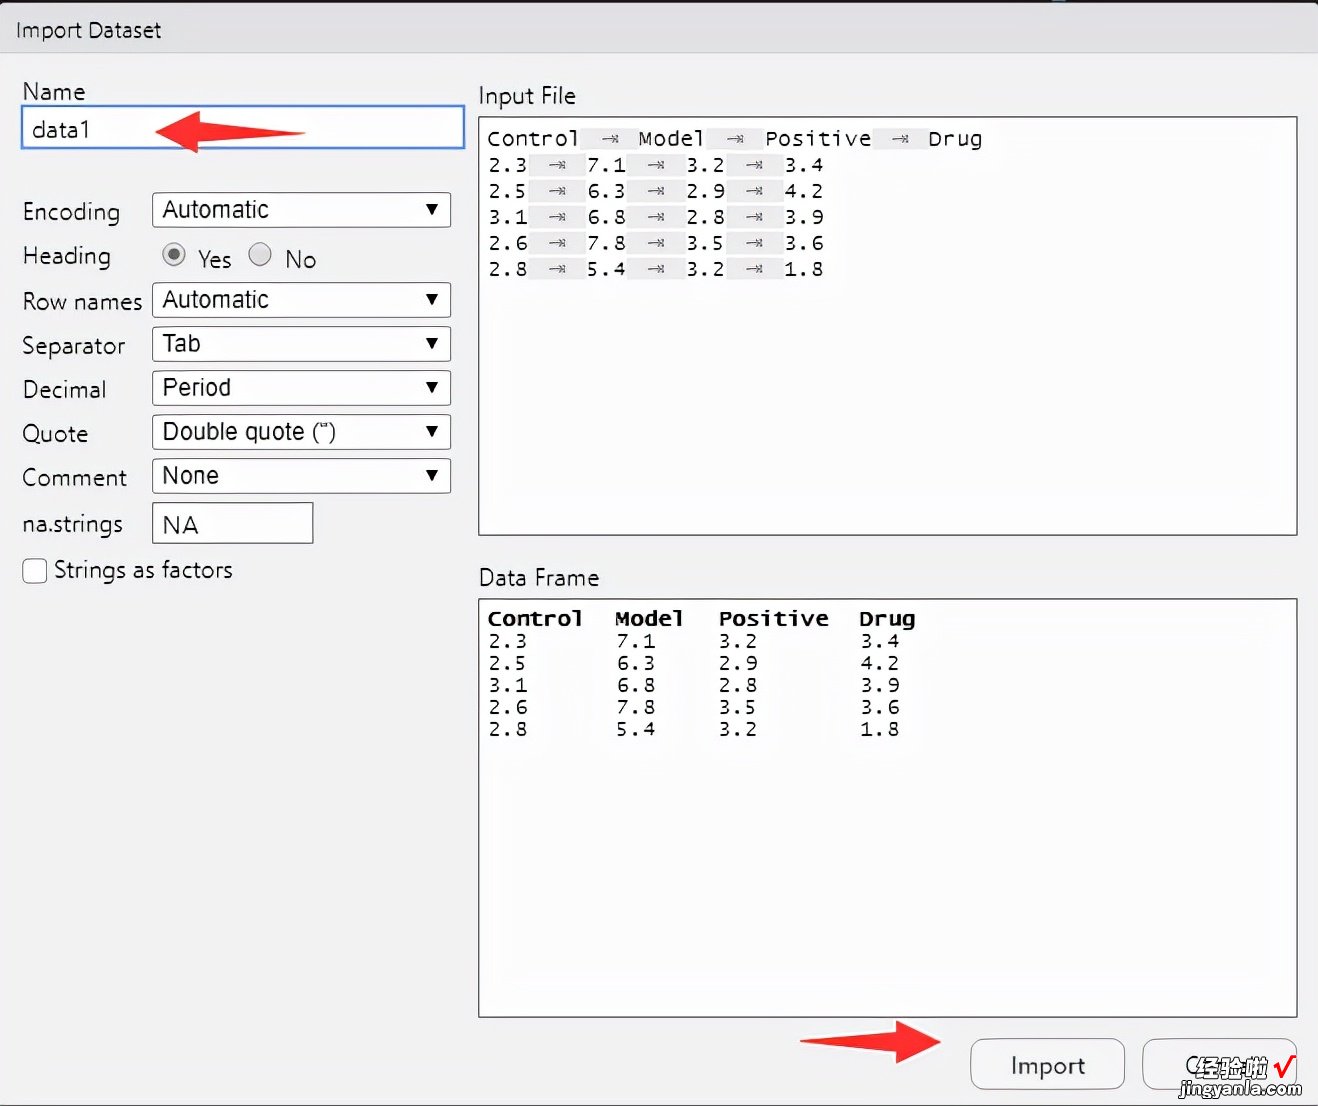
Task: Click the value 7.1 in Data Frame preview
Action: [635, 641]
